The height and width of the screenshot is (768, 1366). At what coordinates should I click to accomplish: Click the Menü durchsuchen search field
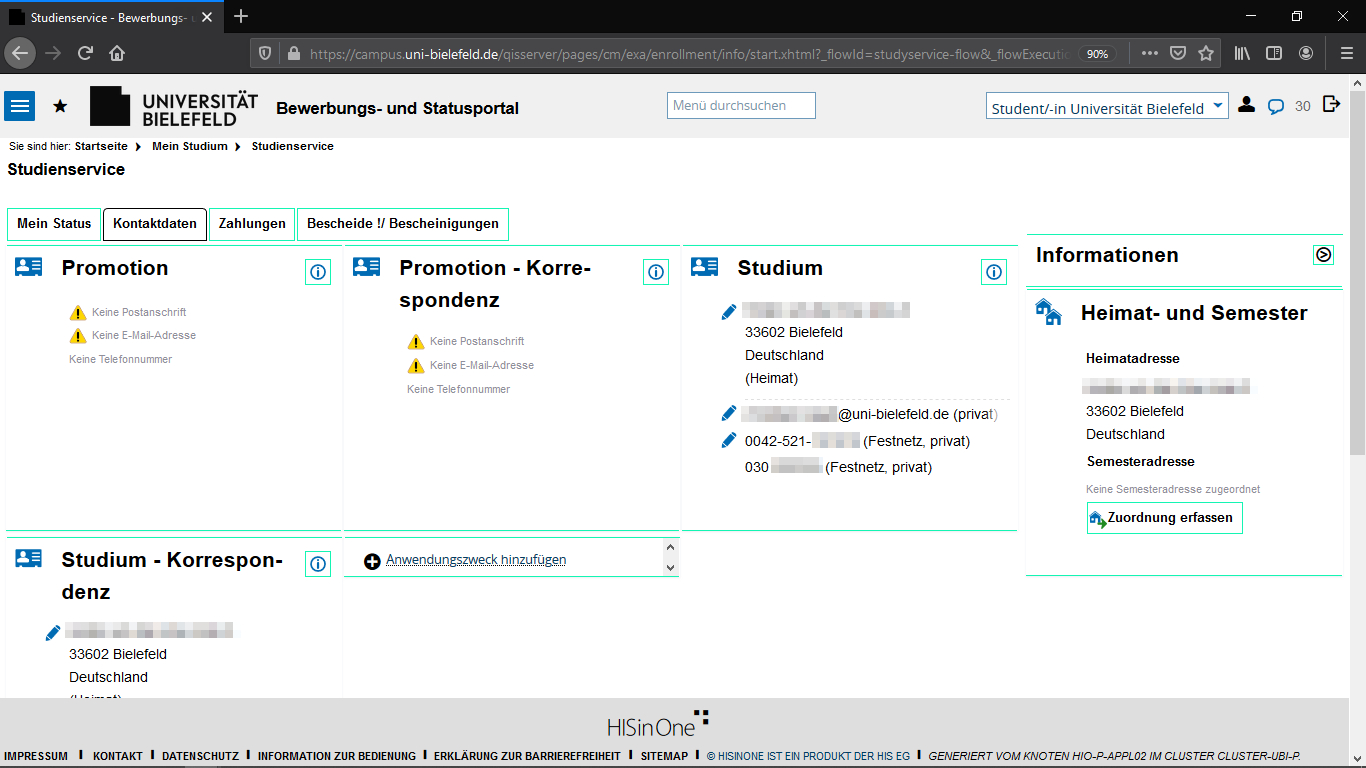pyautogui.click(x=741, y=106)
